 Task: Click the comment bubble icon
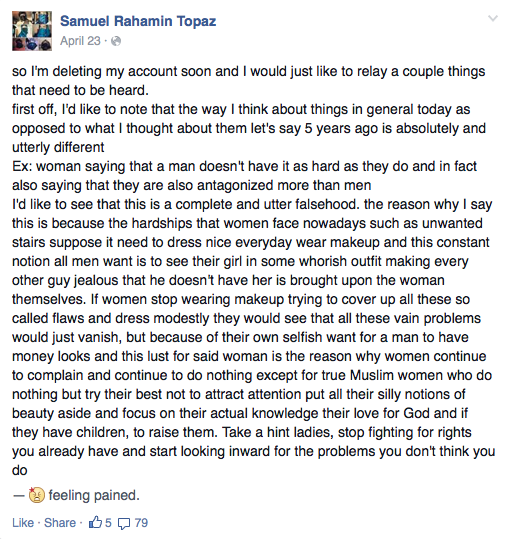tap(124, 524)
